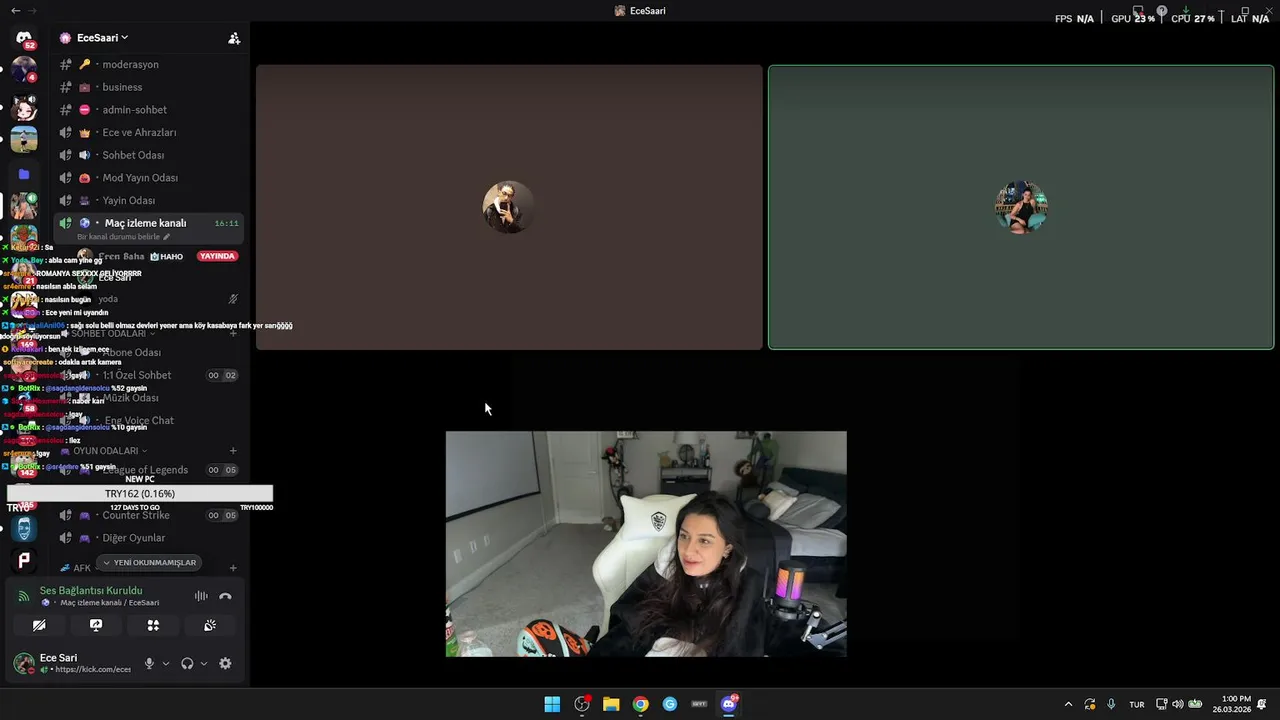Viewport: 1280px width, 720px height.
Task: Focus the left participant video tile
Action: pos(509,207)
